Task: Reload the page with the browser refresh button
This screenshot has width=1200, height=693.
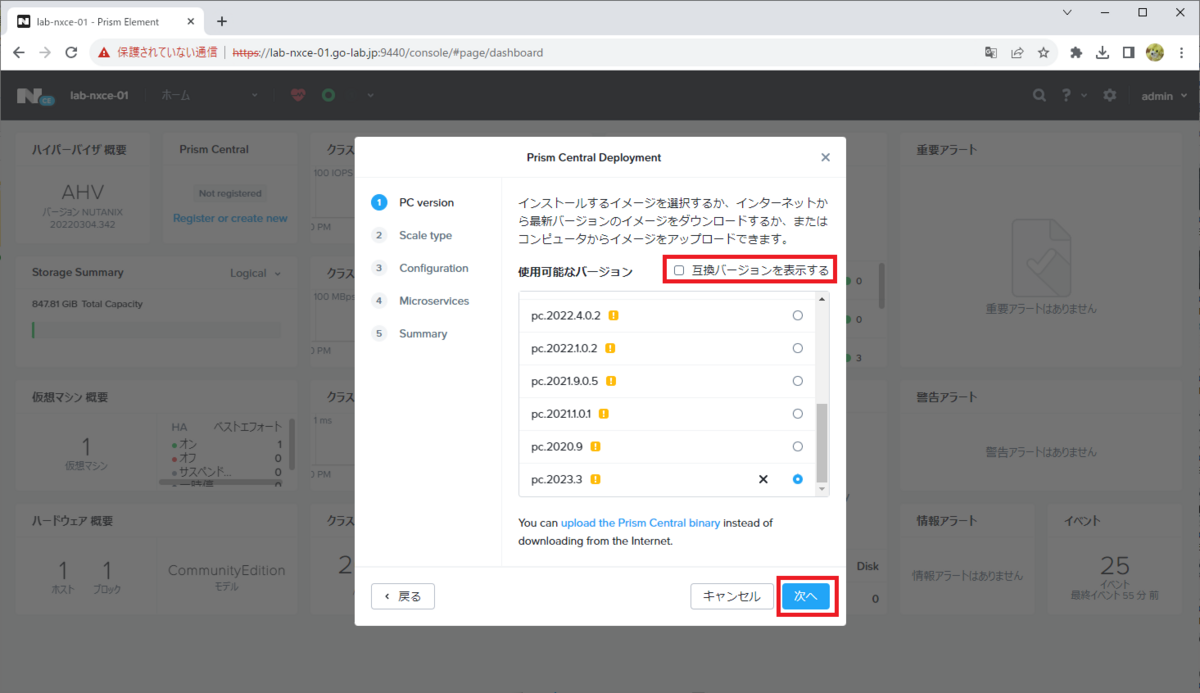Action: (71, 52)
